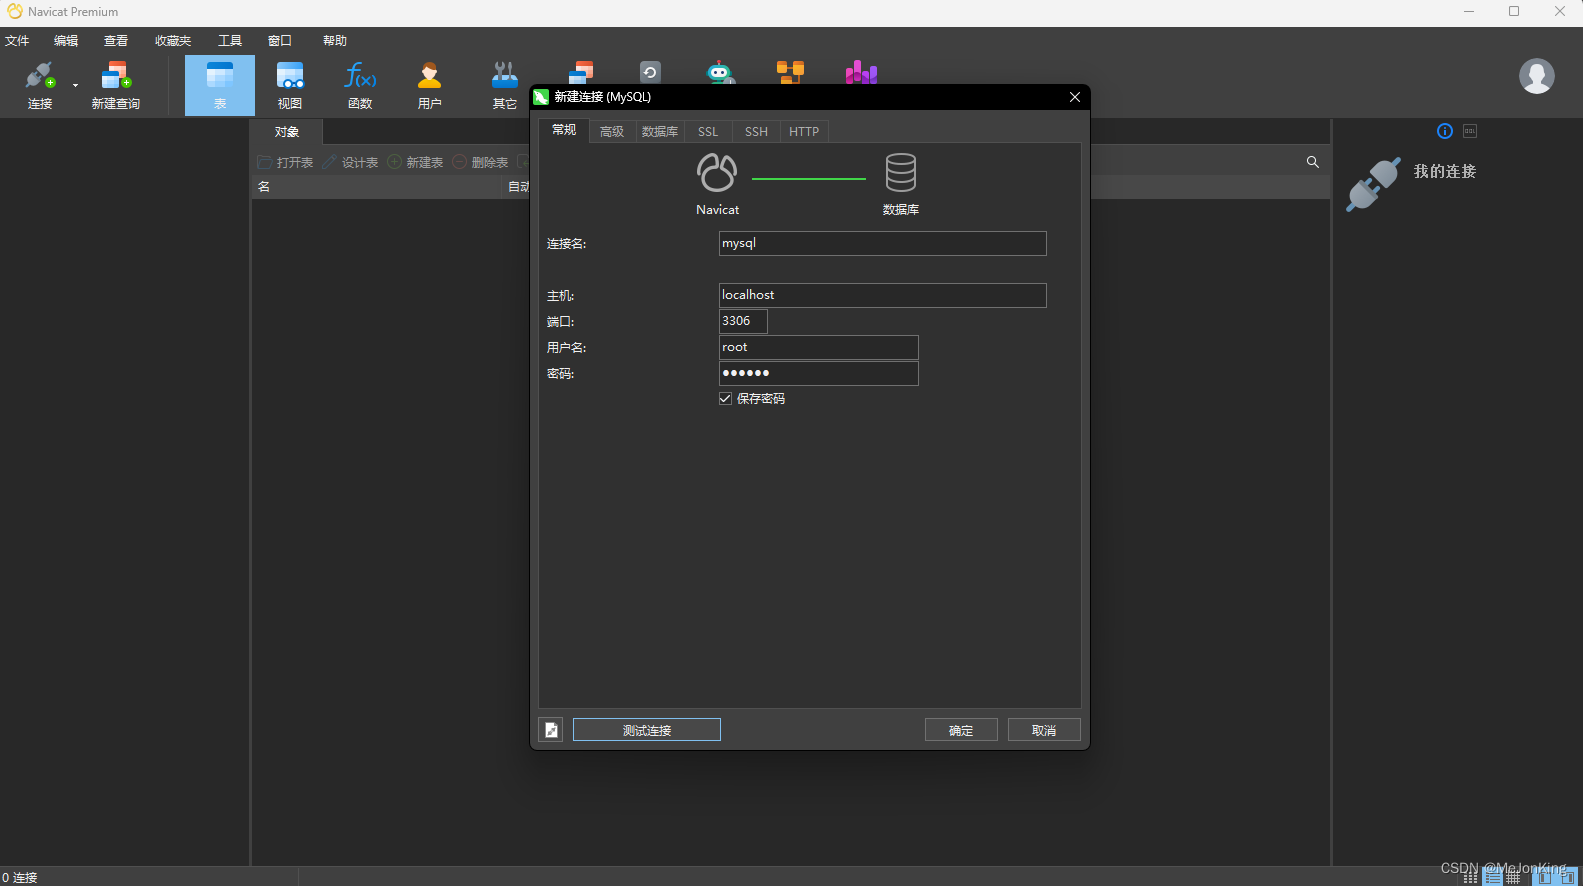
Task: Click the DDL icon next to info icon
Action: point(1470,131)
